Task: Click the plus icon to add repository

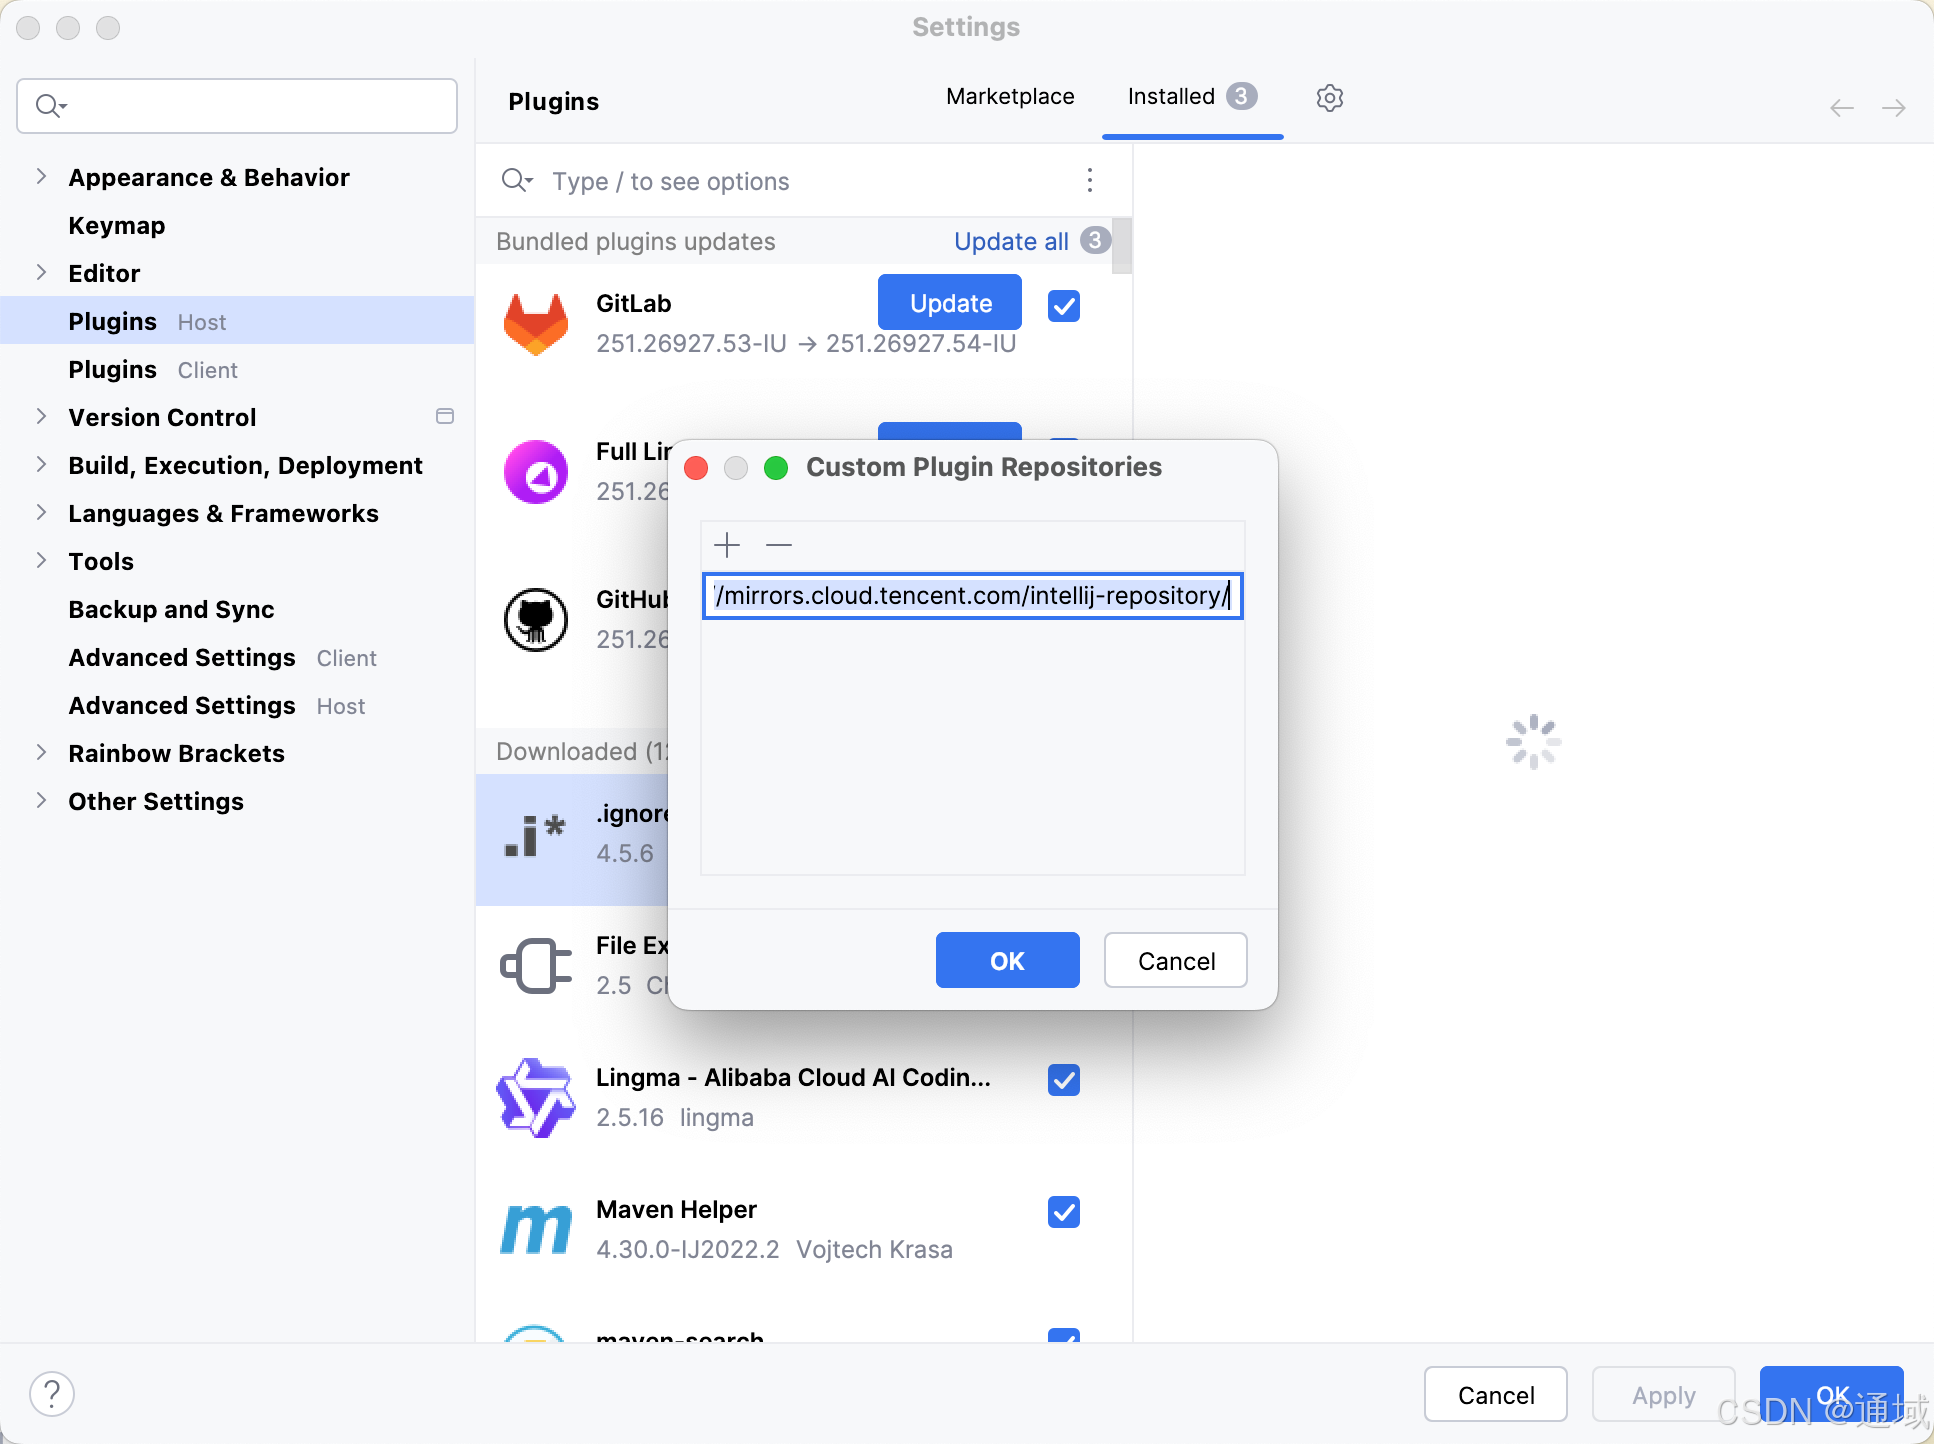Action: [x=727, y=545]
